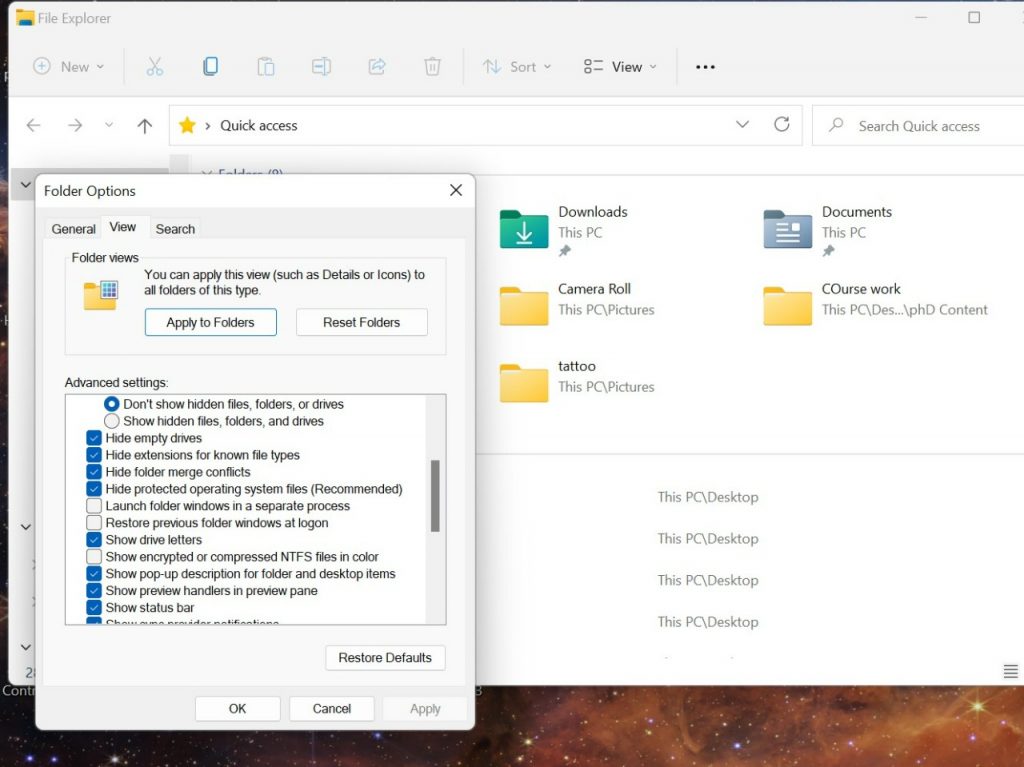
Task: Open the Sort dropdown menu
Action: (517, 67)
